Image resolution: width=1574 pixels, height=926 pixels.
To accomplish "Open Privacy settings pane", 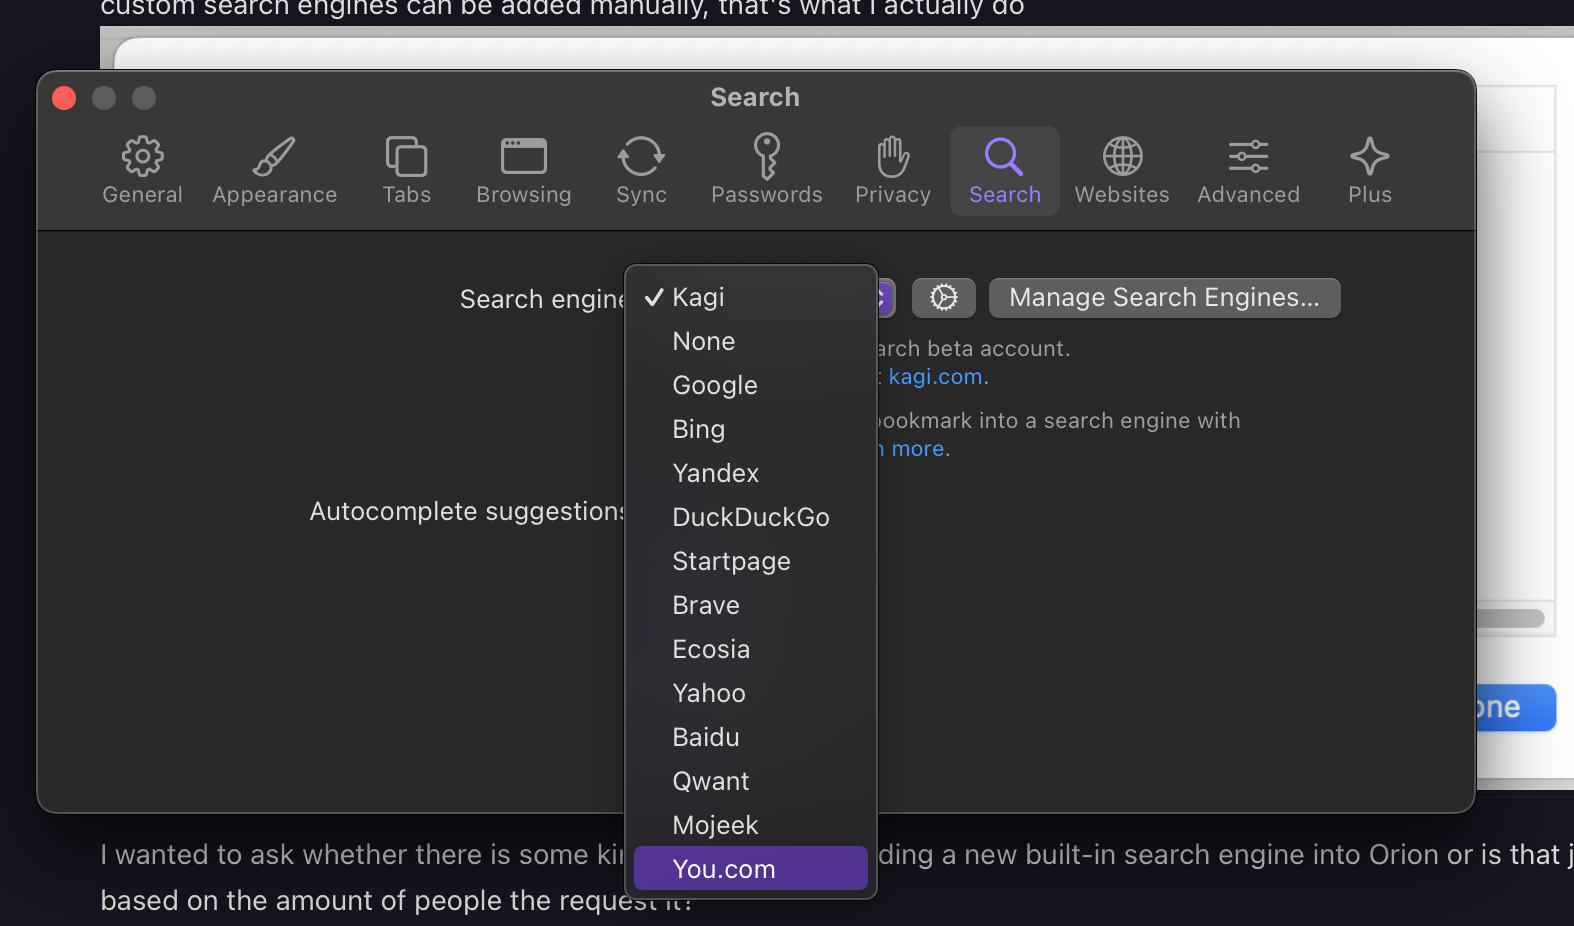I will pyautogui.click(x=892, y=171).
